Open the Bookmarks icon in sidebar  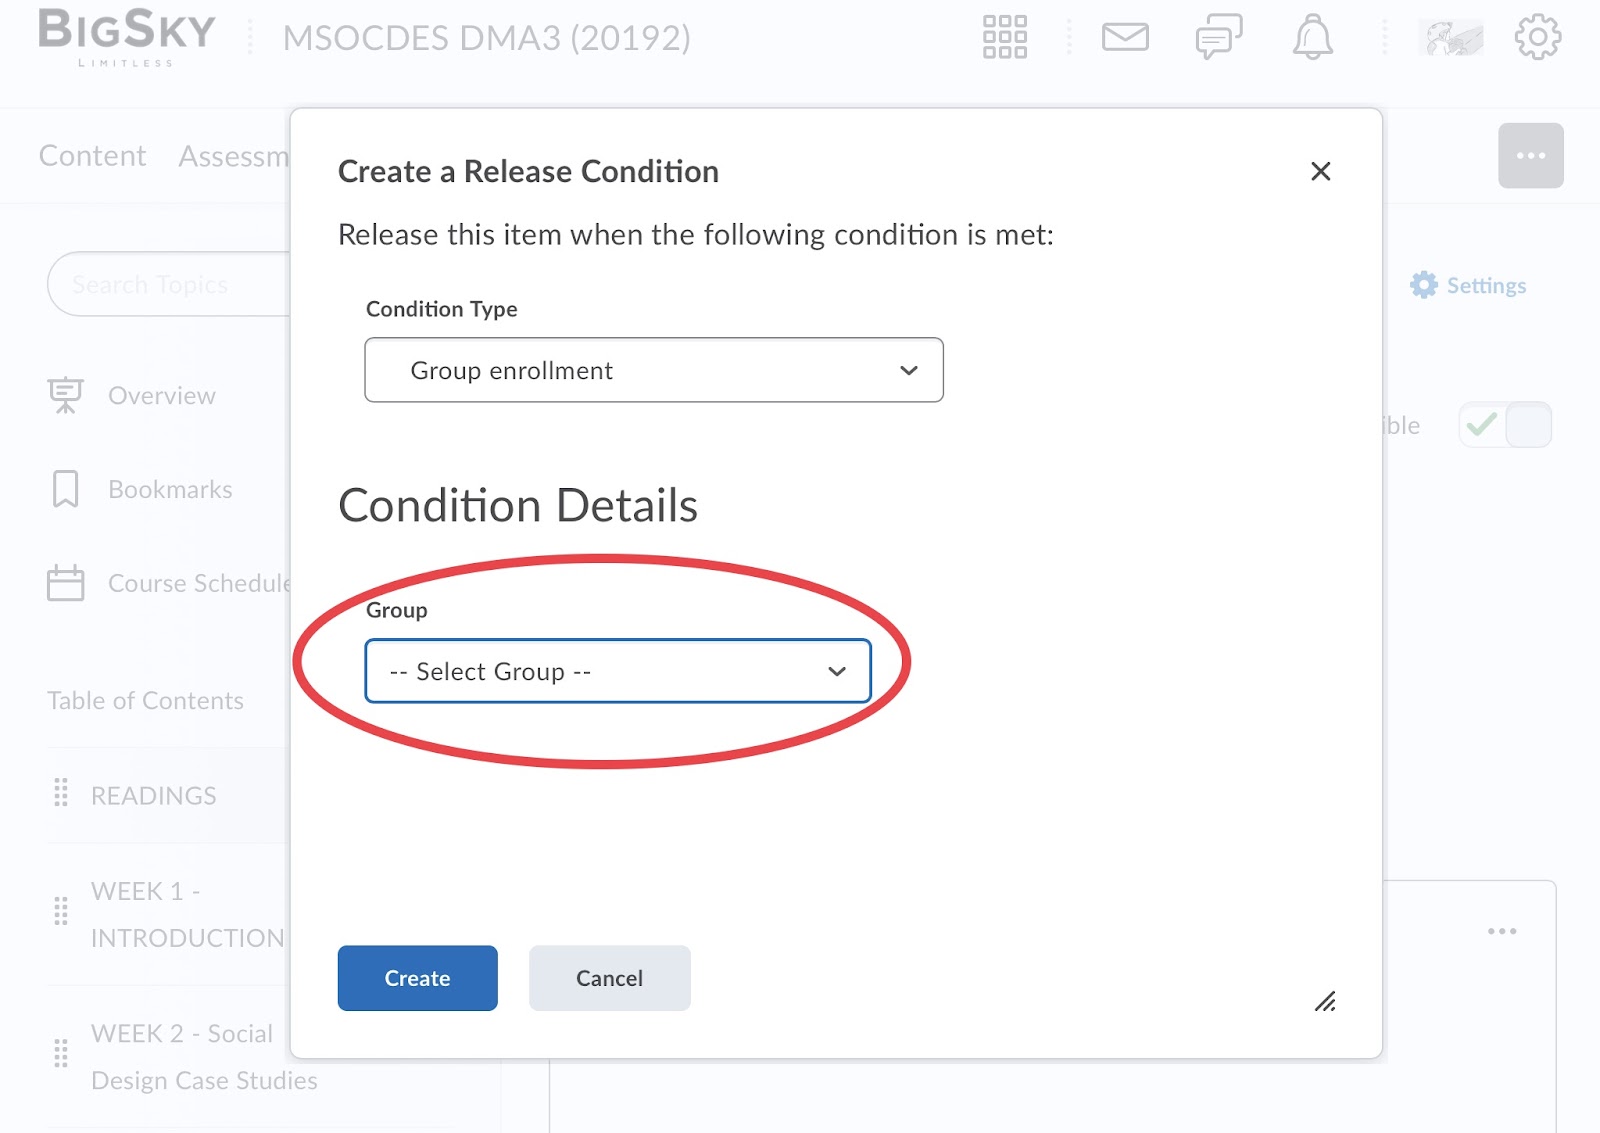pyautogui.click(x=65, y=489)
